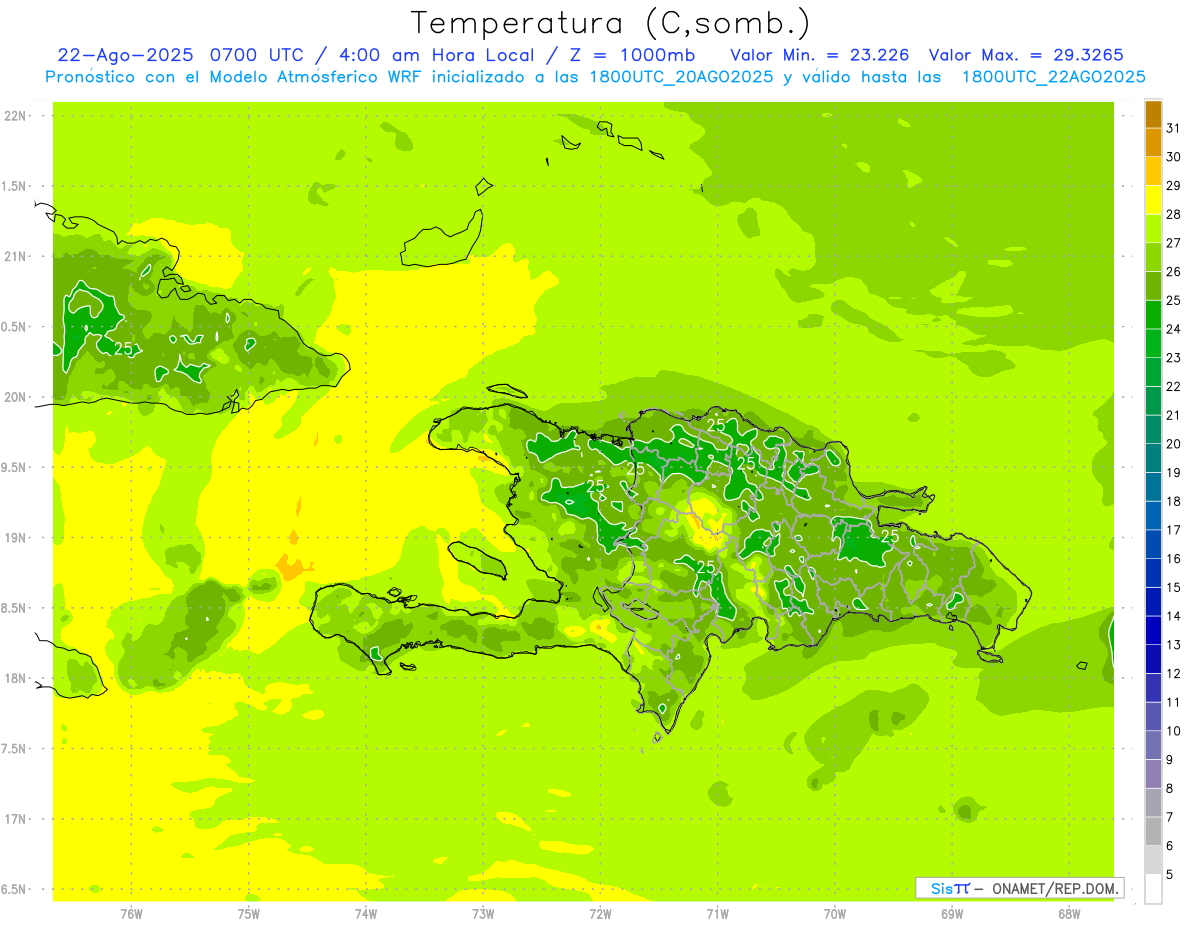Viewport: 1200px width, 927px height.
Task: Click the legend value 27
Action: (x=1174, y=243)
